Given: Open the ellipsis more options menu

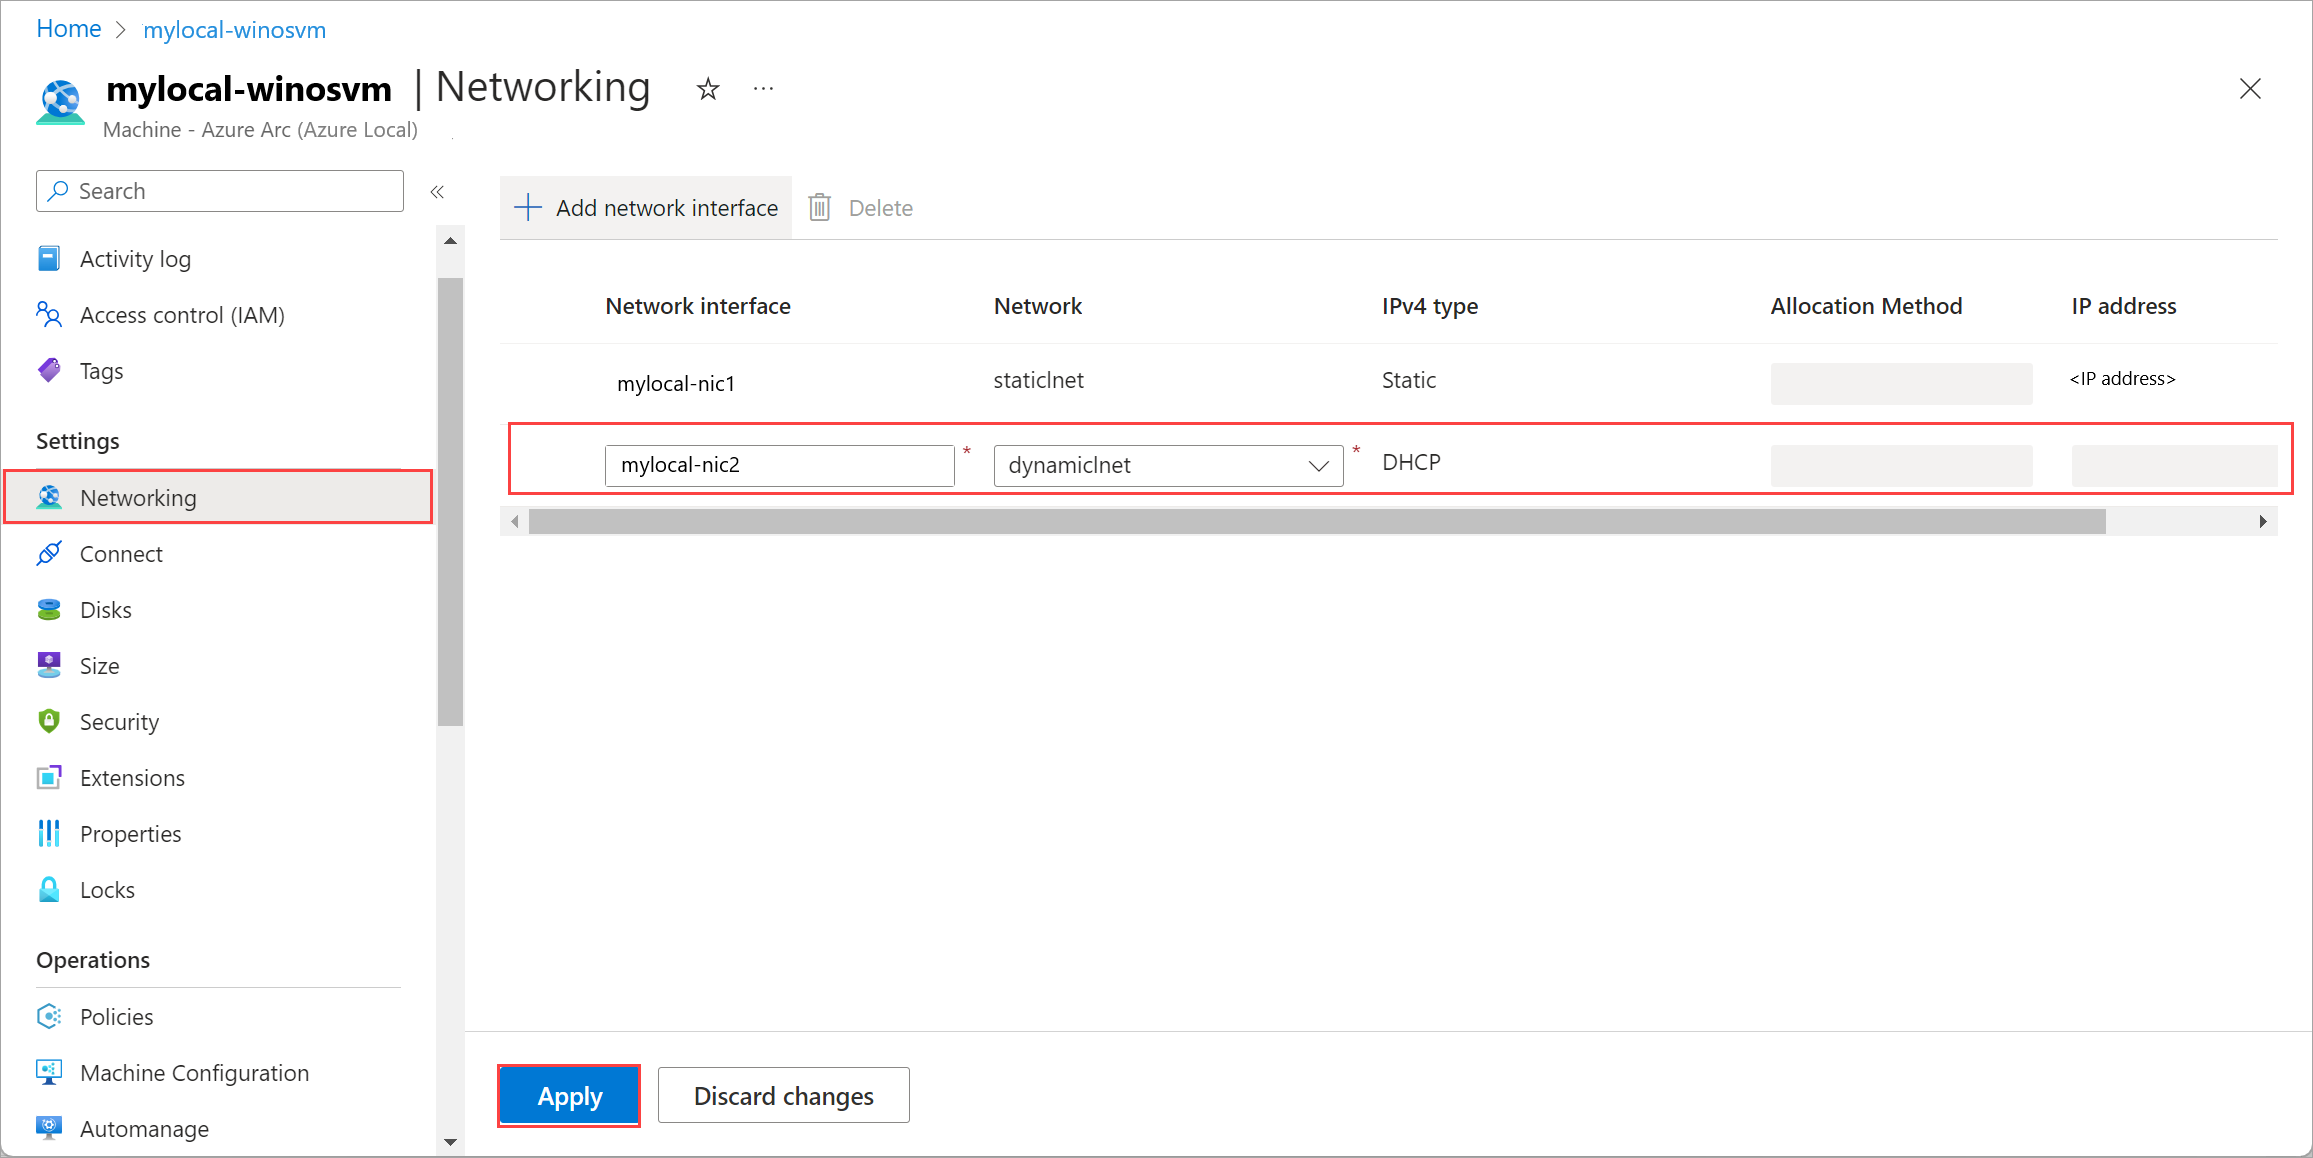Looking at the screenshot, I should coord(763,89).
